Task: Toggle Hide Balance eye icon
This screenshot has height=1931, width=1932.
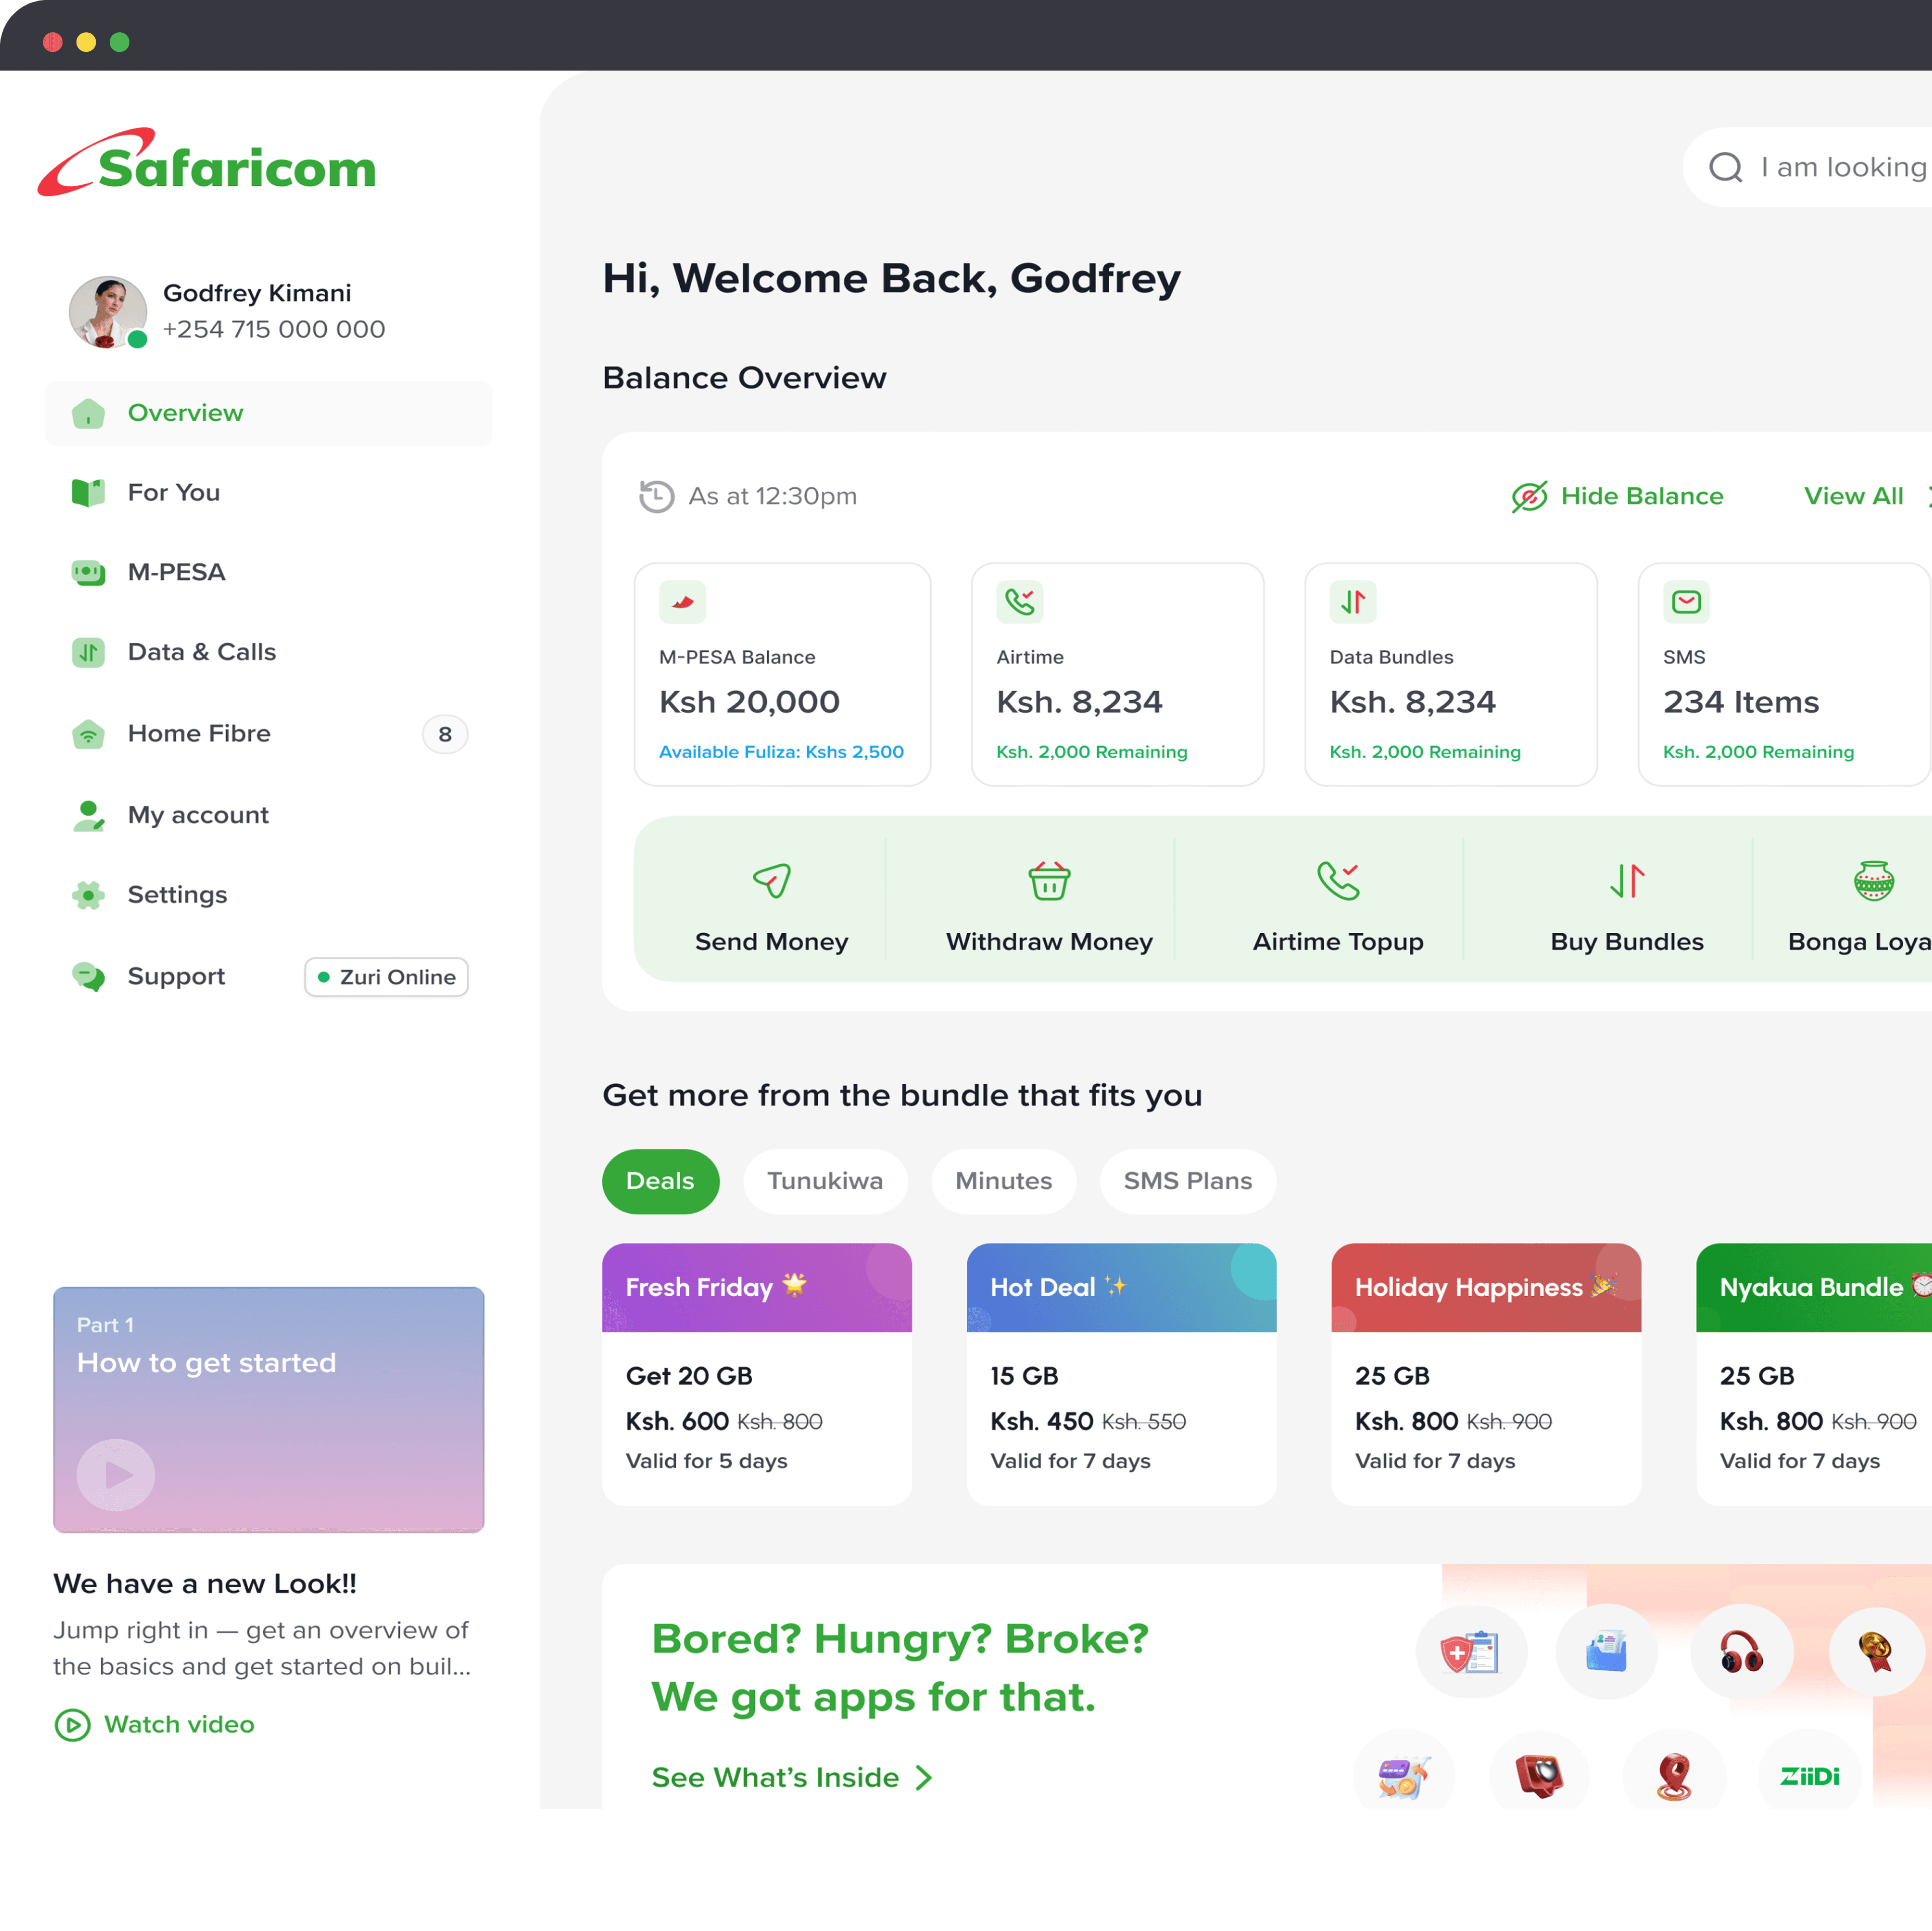Action: pyautogui.click(x=1529, y=496)
